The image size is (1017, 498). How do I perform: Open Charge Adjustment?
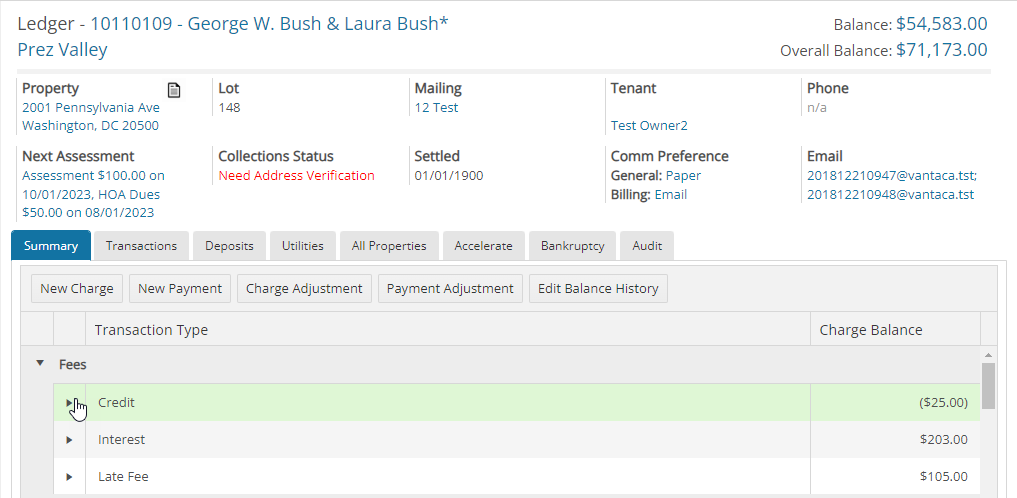(304, 289)
